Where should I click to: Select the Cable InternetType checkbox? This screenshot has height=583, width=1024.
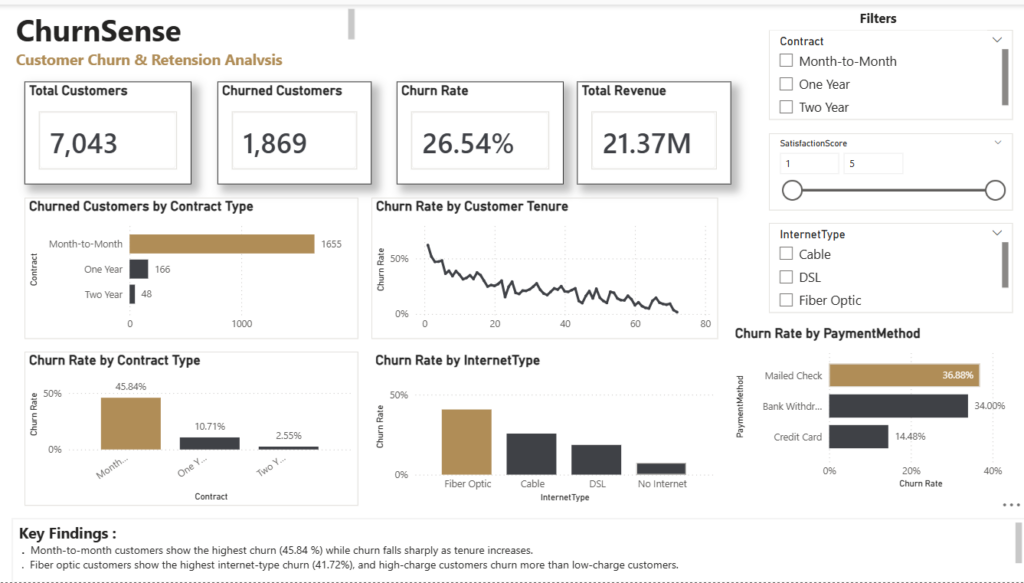click(x=786, y=253)
